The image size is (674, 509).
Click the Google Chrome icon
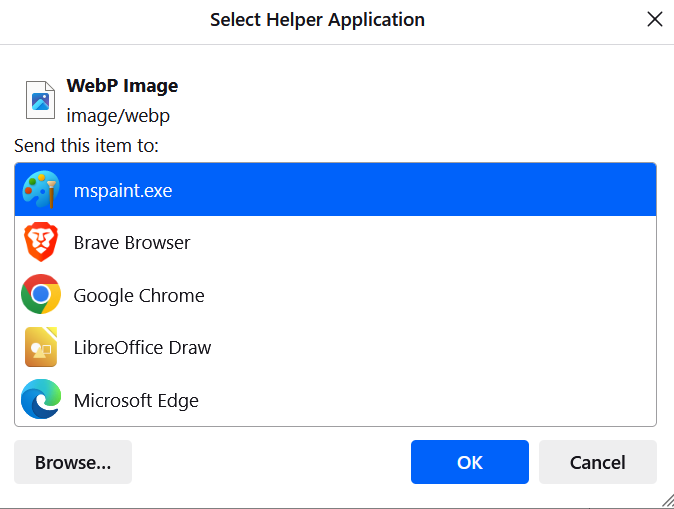[x=41, y=294]
